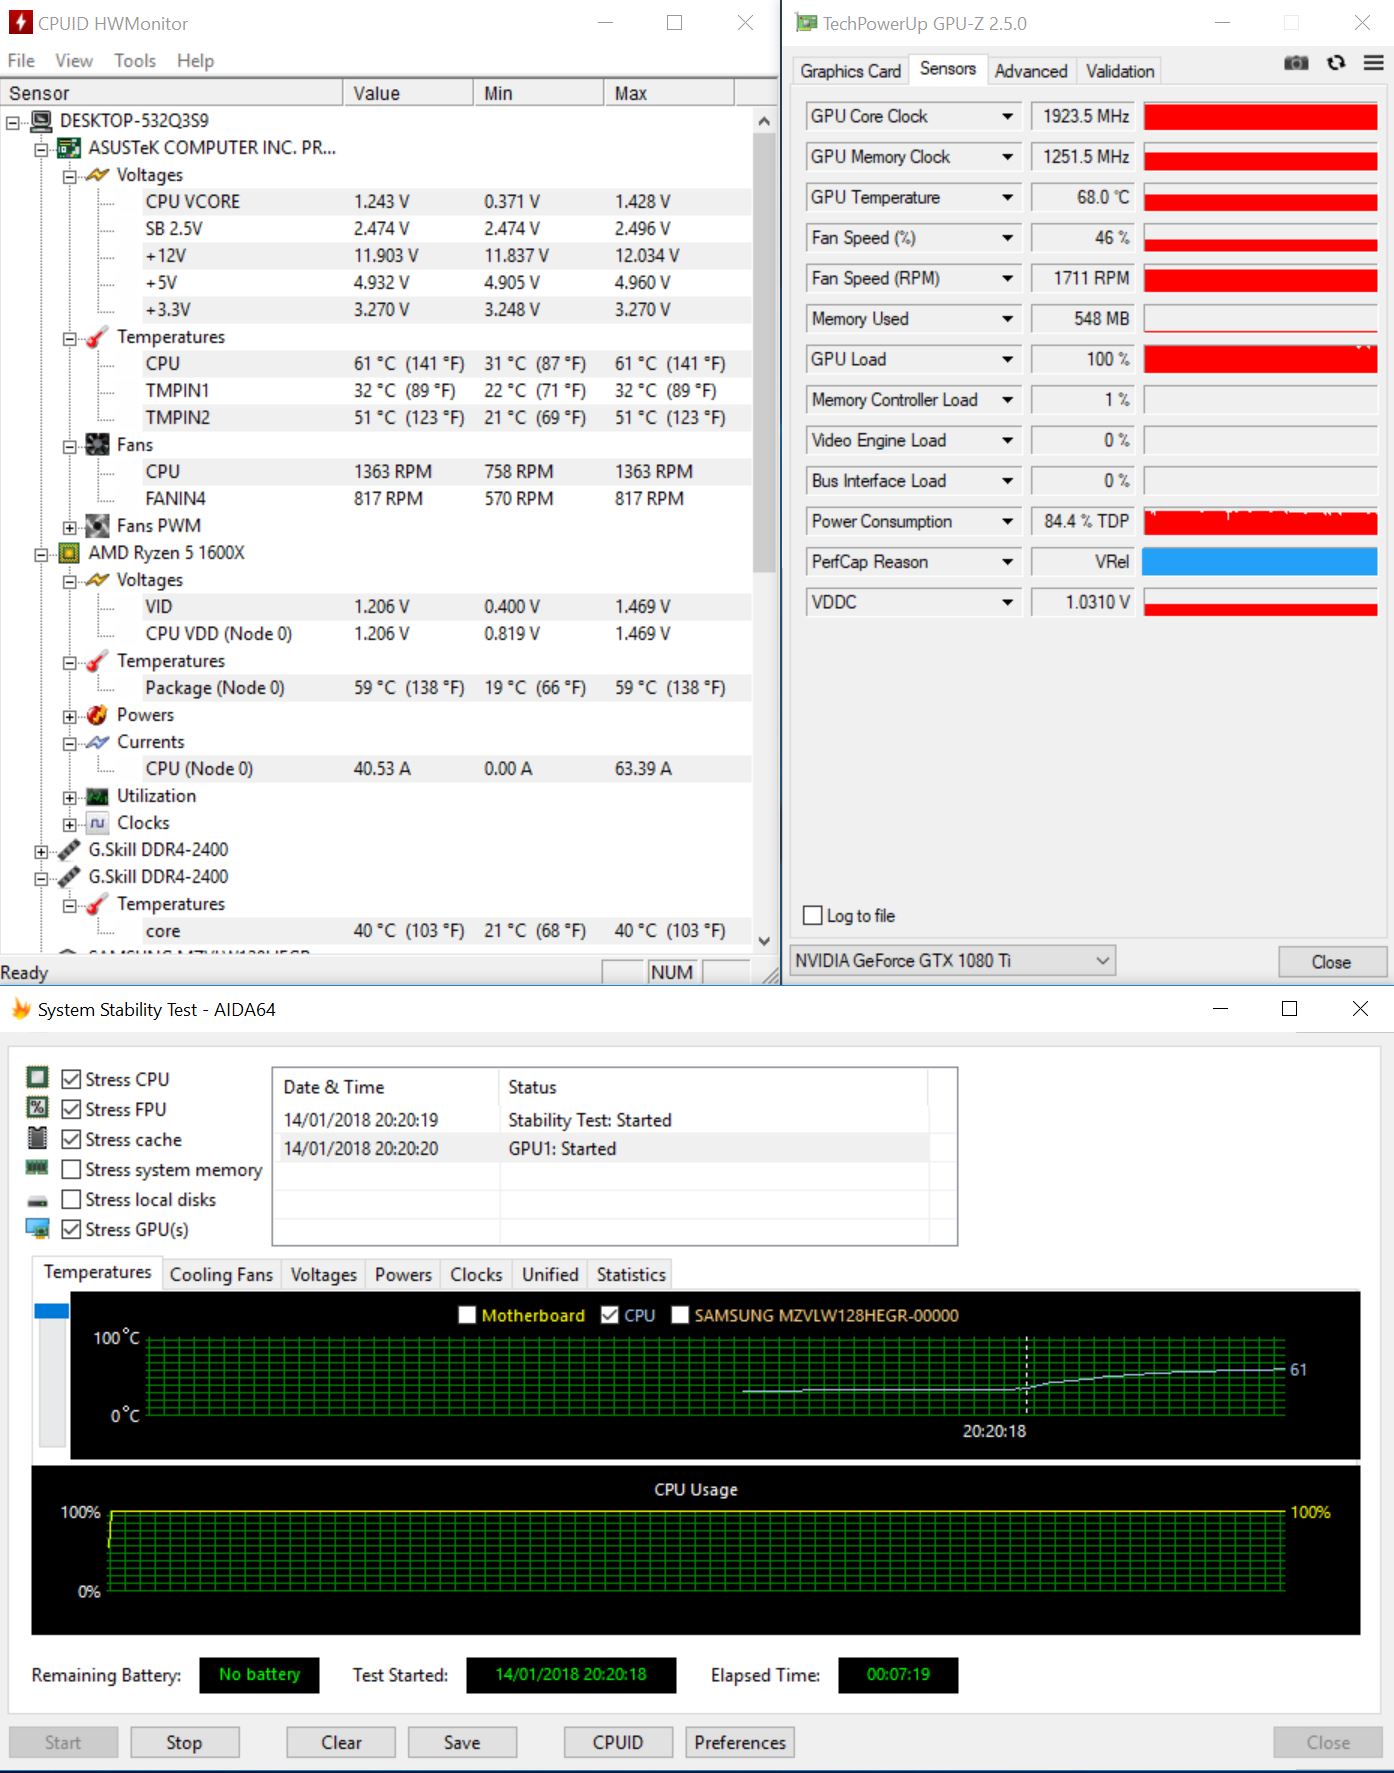Click the Max column header in HWMonitor
The width and height of the screenshot is (1394, 1773).
click(669, 93)
